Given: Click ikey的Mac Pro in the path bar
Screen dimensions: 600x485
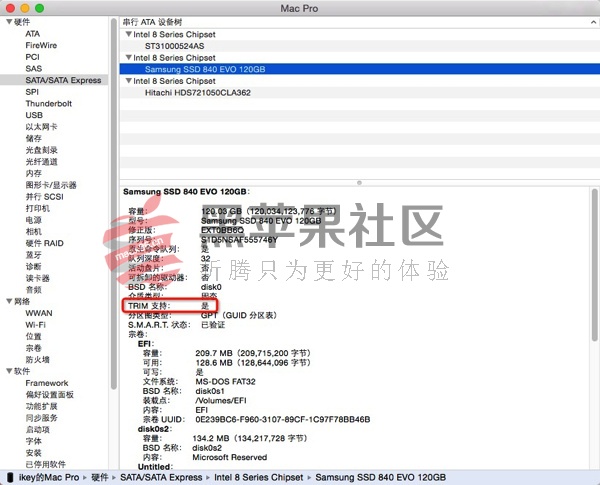Looking at the screenshot, I should pos(49,477).
